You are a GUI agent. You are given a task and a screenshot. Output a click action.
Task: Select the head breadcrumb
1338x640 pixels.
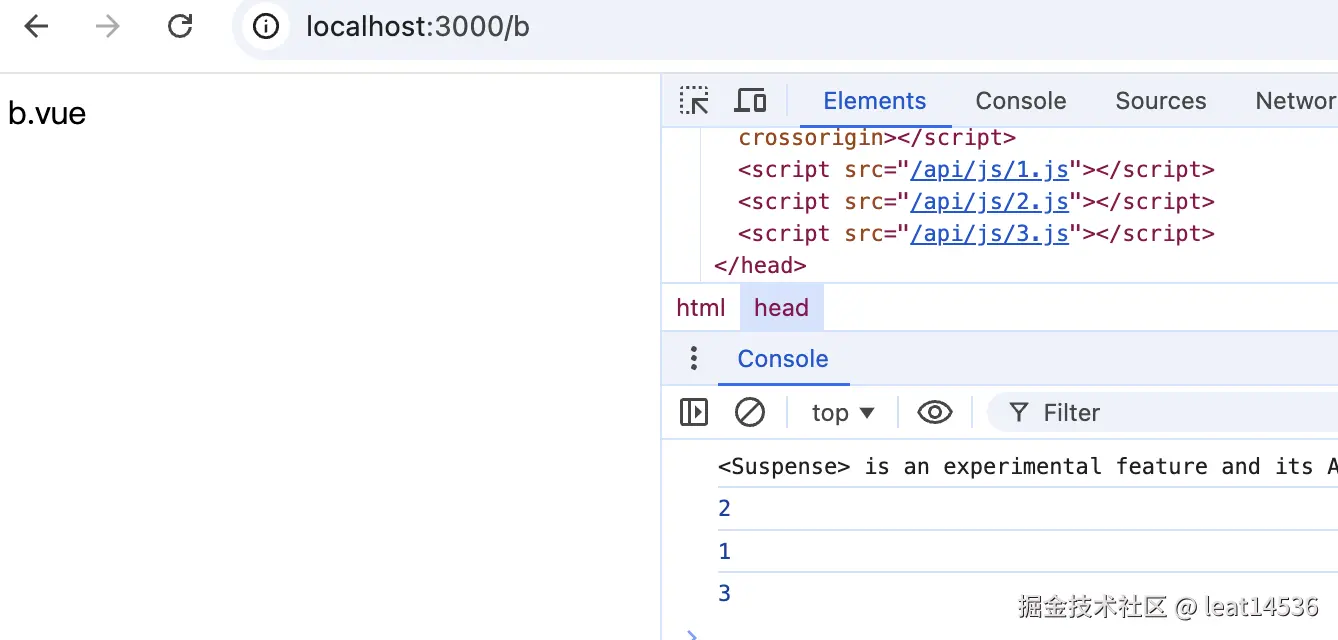[x=781, y=308]
